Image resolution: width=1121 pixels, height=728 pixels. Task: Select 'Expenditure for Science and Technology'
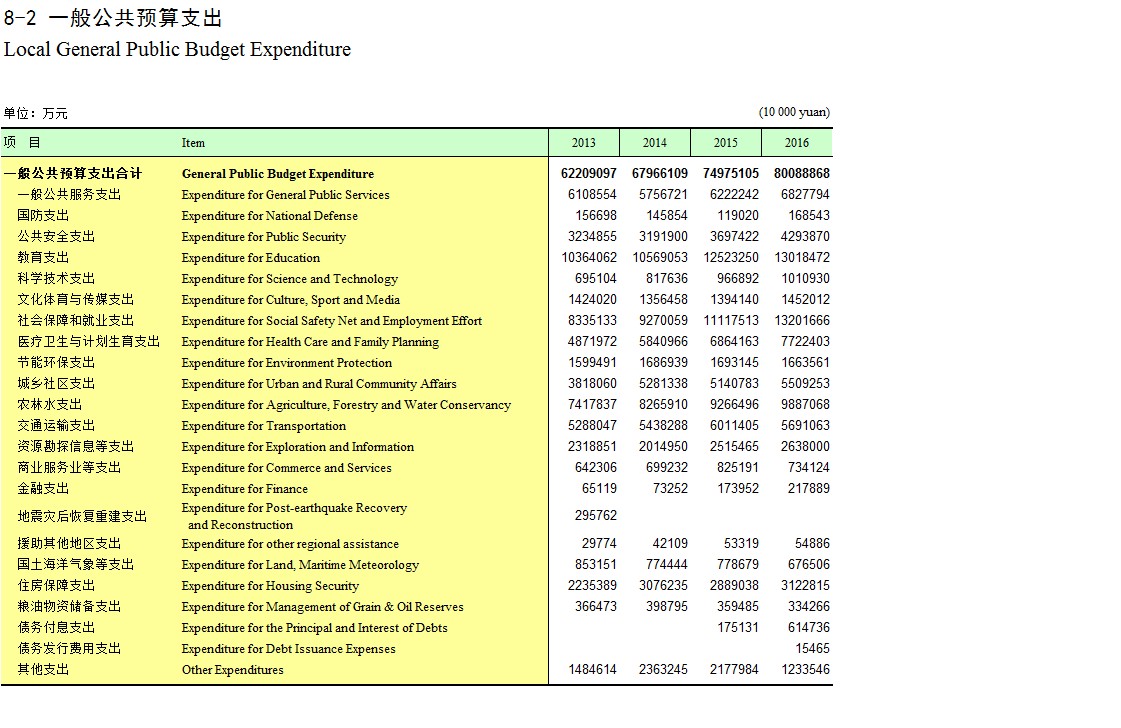pyautogui.click(x=290, y=279)
